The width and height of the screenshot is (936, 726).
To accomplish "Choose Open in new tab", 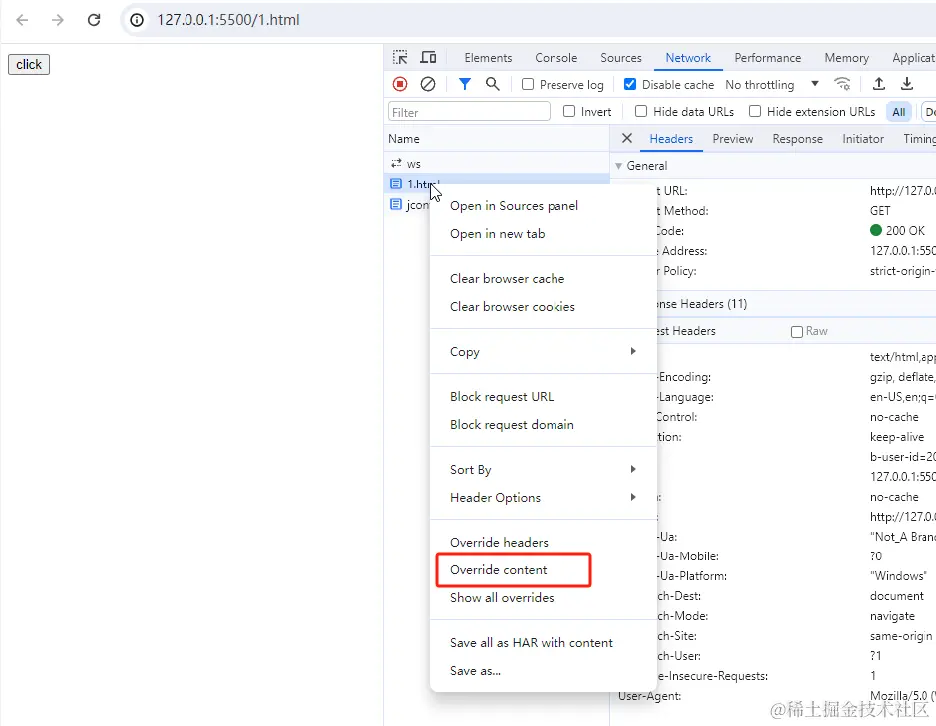I will pos(543,233).
